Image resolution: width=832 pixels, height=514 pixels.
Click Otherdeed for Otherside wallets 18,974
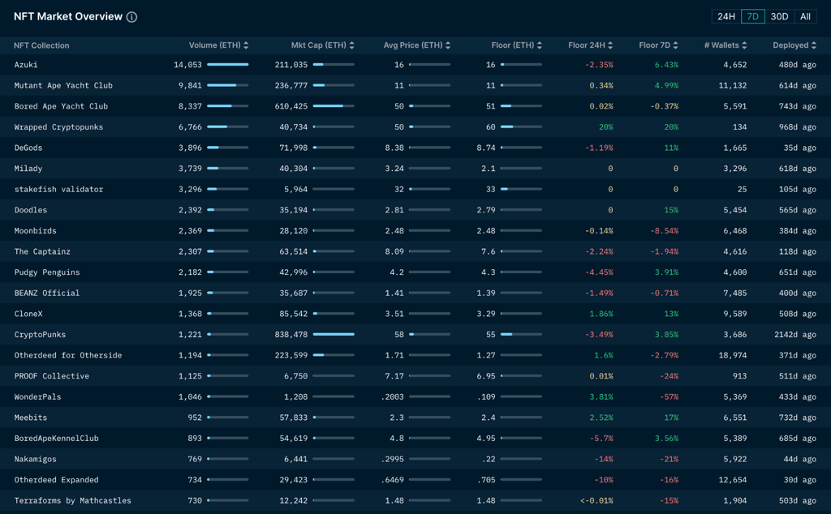733,355
